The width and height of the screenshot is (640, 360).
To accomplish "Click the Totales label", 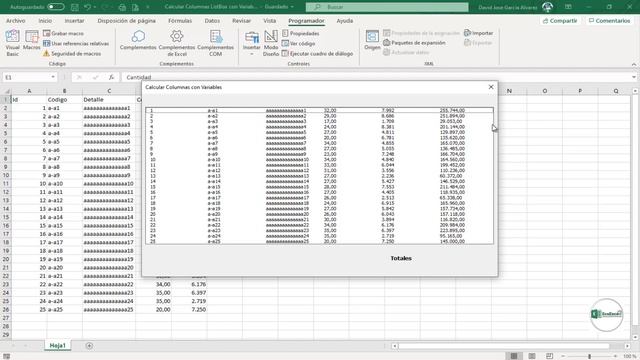I will tap(401, 258).
